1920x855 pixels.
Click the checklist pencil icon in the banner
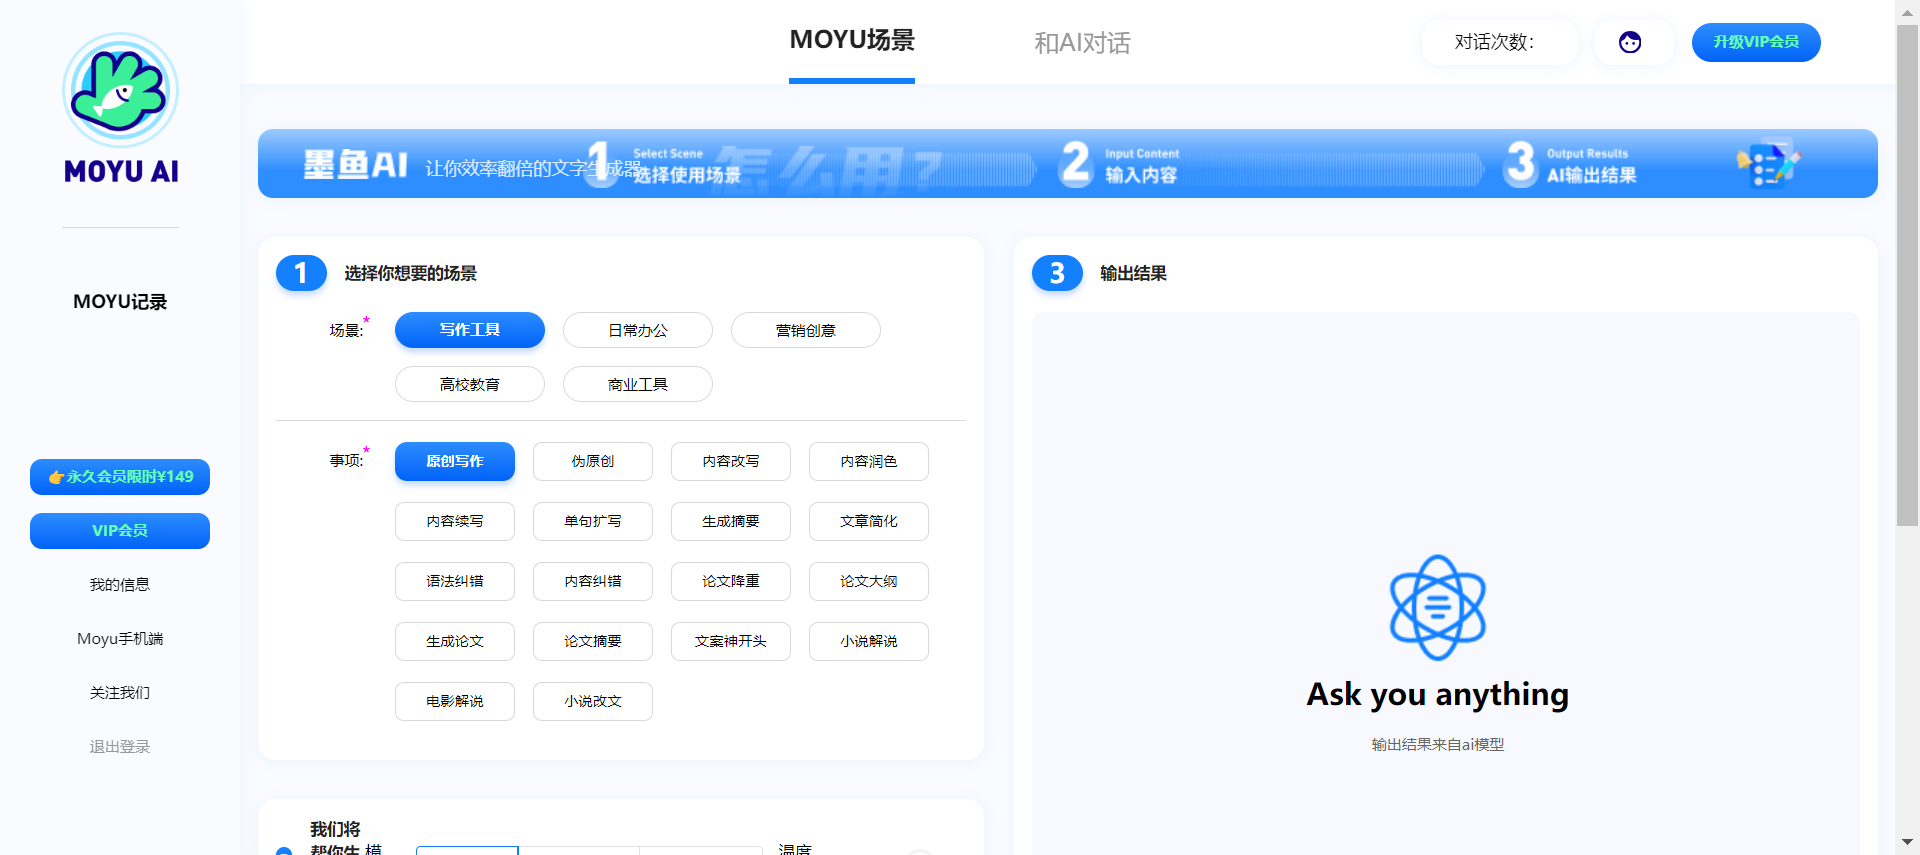click(x=1768, y=163)
